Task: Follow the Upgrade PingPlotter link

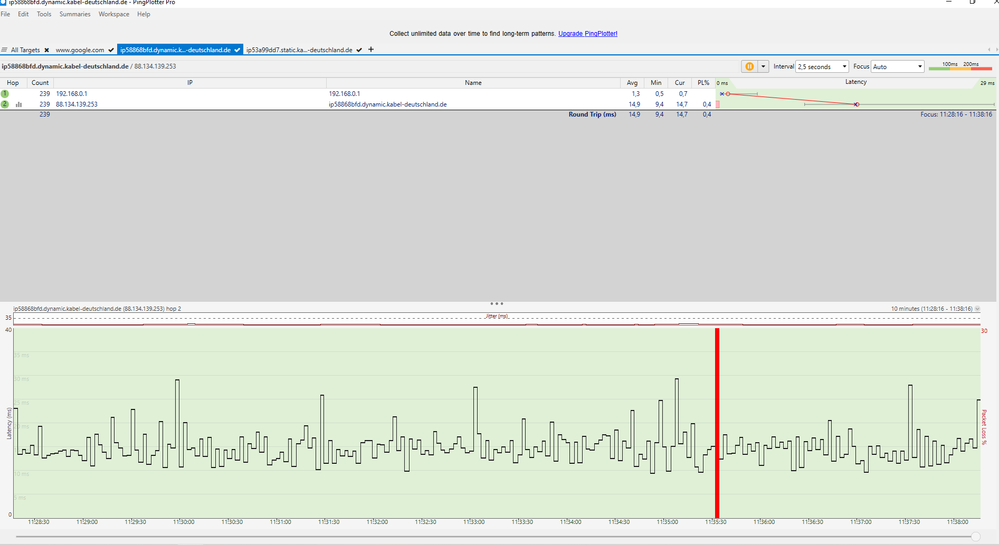Action: point(587,34)
